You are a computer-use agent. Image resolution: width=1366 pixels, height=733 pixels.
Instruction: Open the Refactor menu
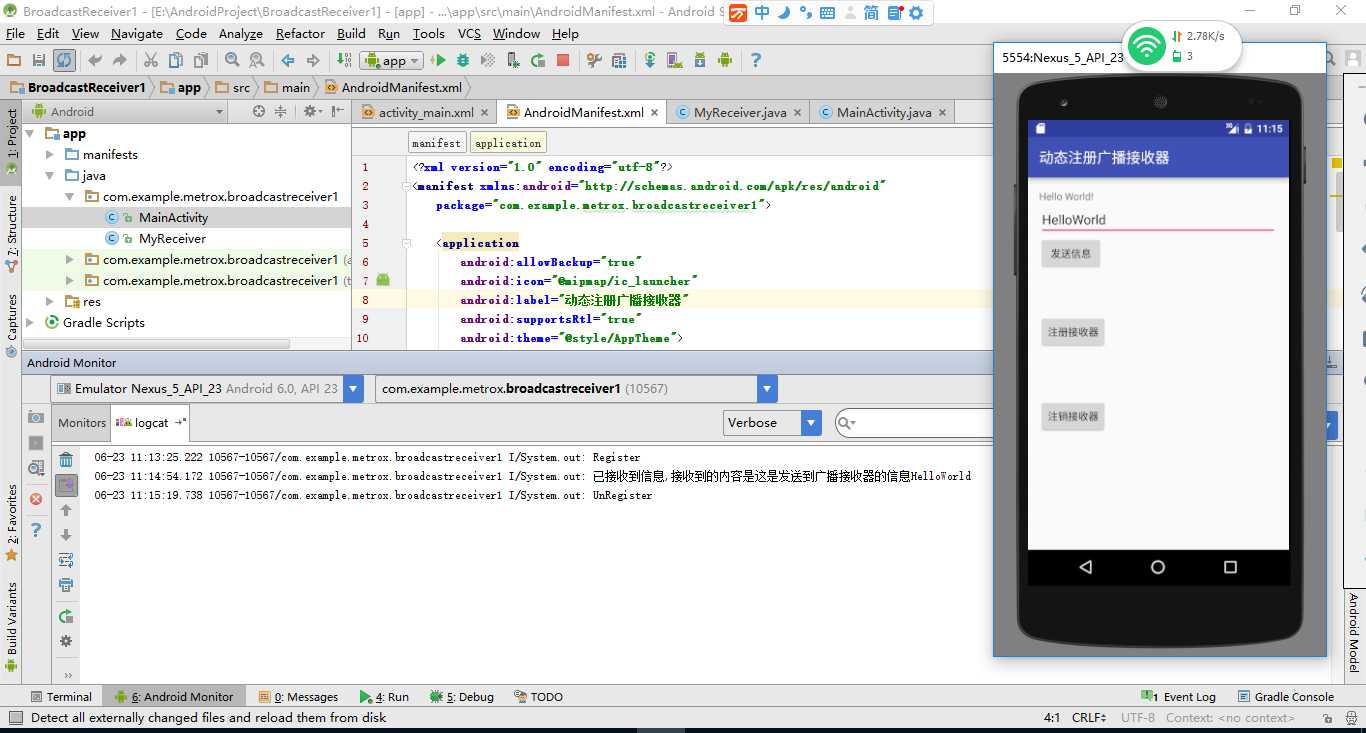point(300,33)
